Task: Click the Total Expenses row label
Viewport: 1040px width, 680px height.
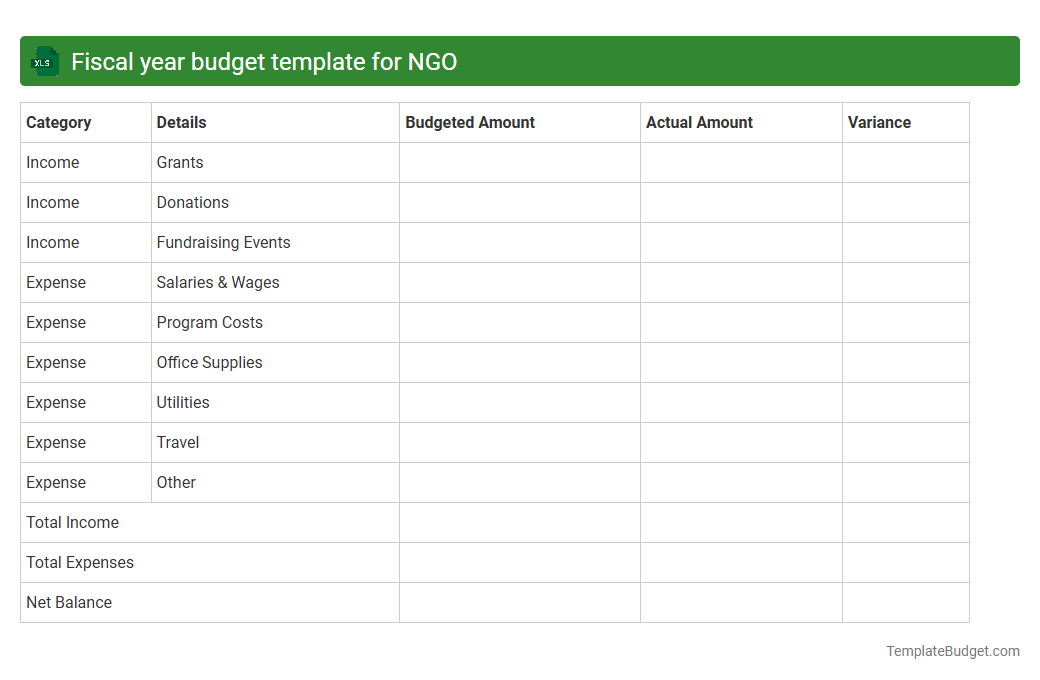Action: pyautogui.click(x=80, y=562)
